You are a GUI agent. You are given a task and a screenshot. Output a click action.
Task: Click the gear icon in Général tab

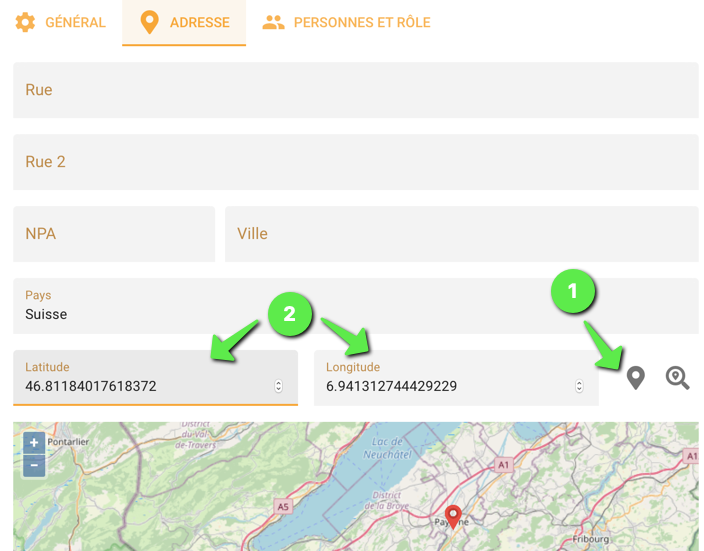point(25,22)
